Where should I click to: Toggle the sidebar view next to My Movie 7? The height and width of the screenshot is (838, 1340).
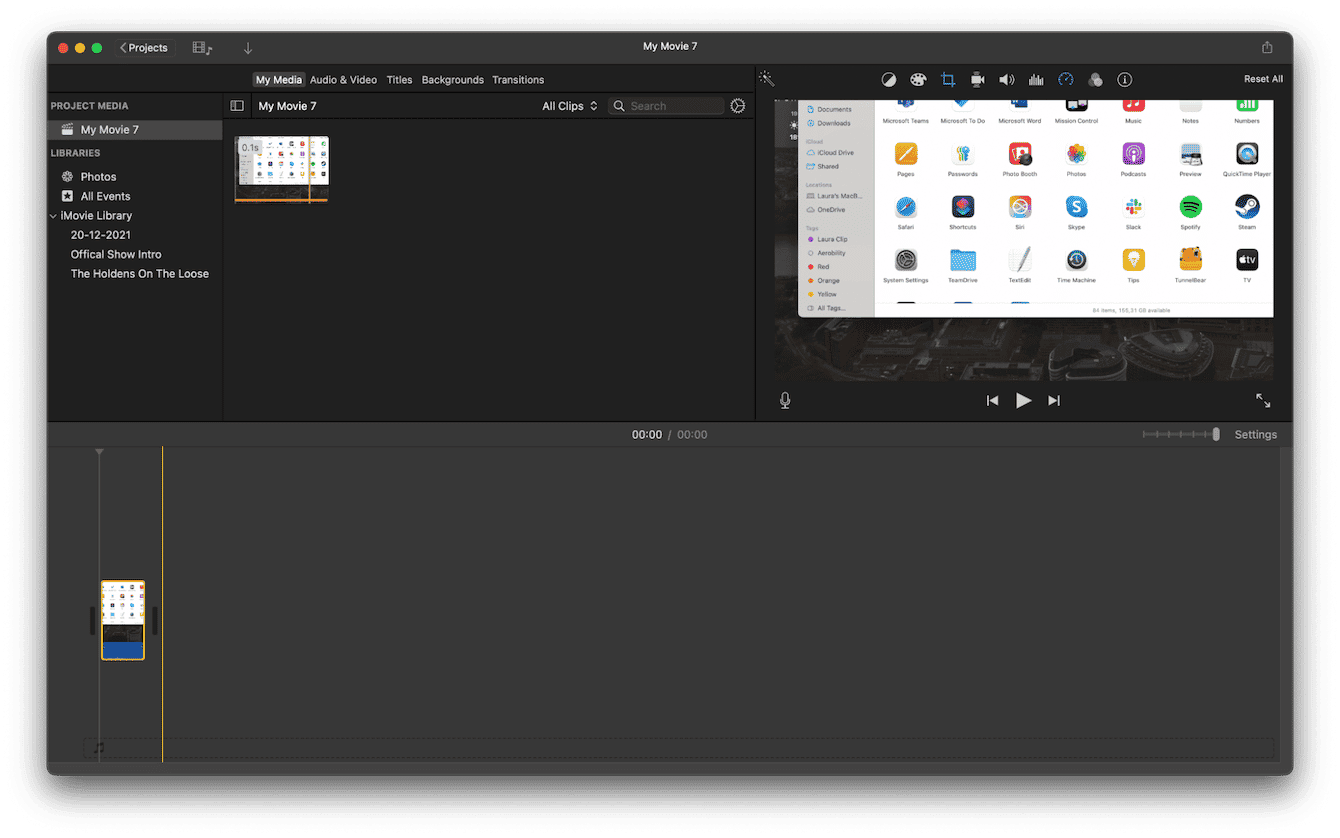click(x=237, y=105)
